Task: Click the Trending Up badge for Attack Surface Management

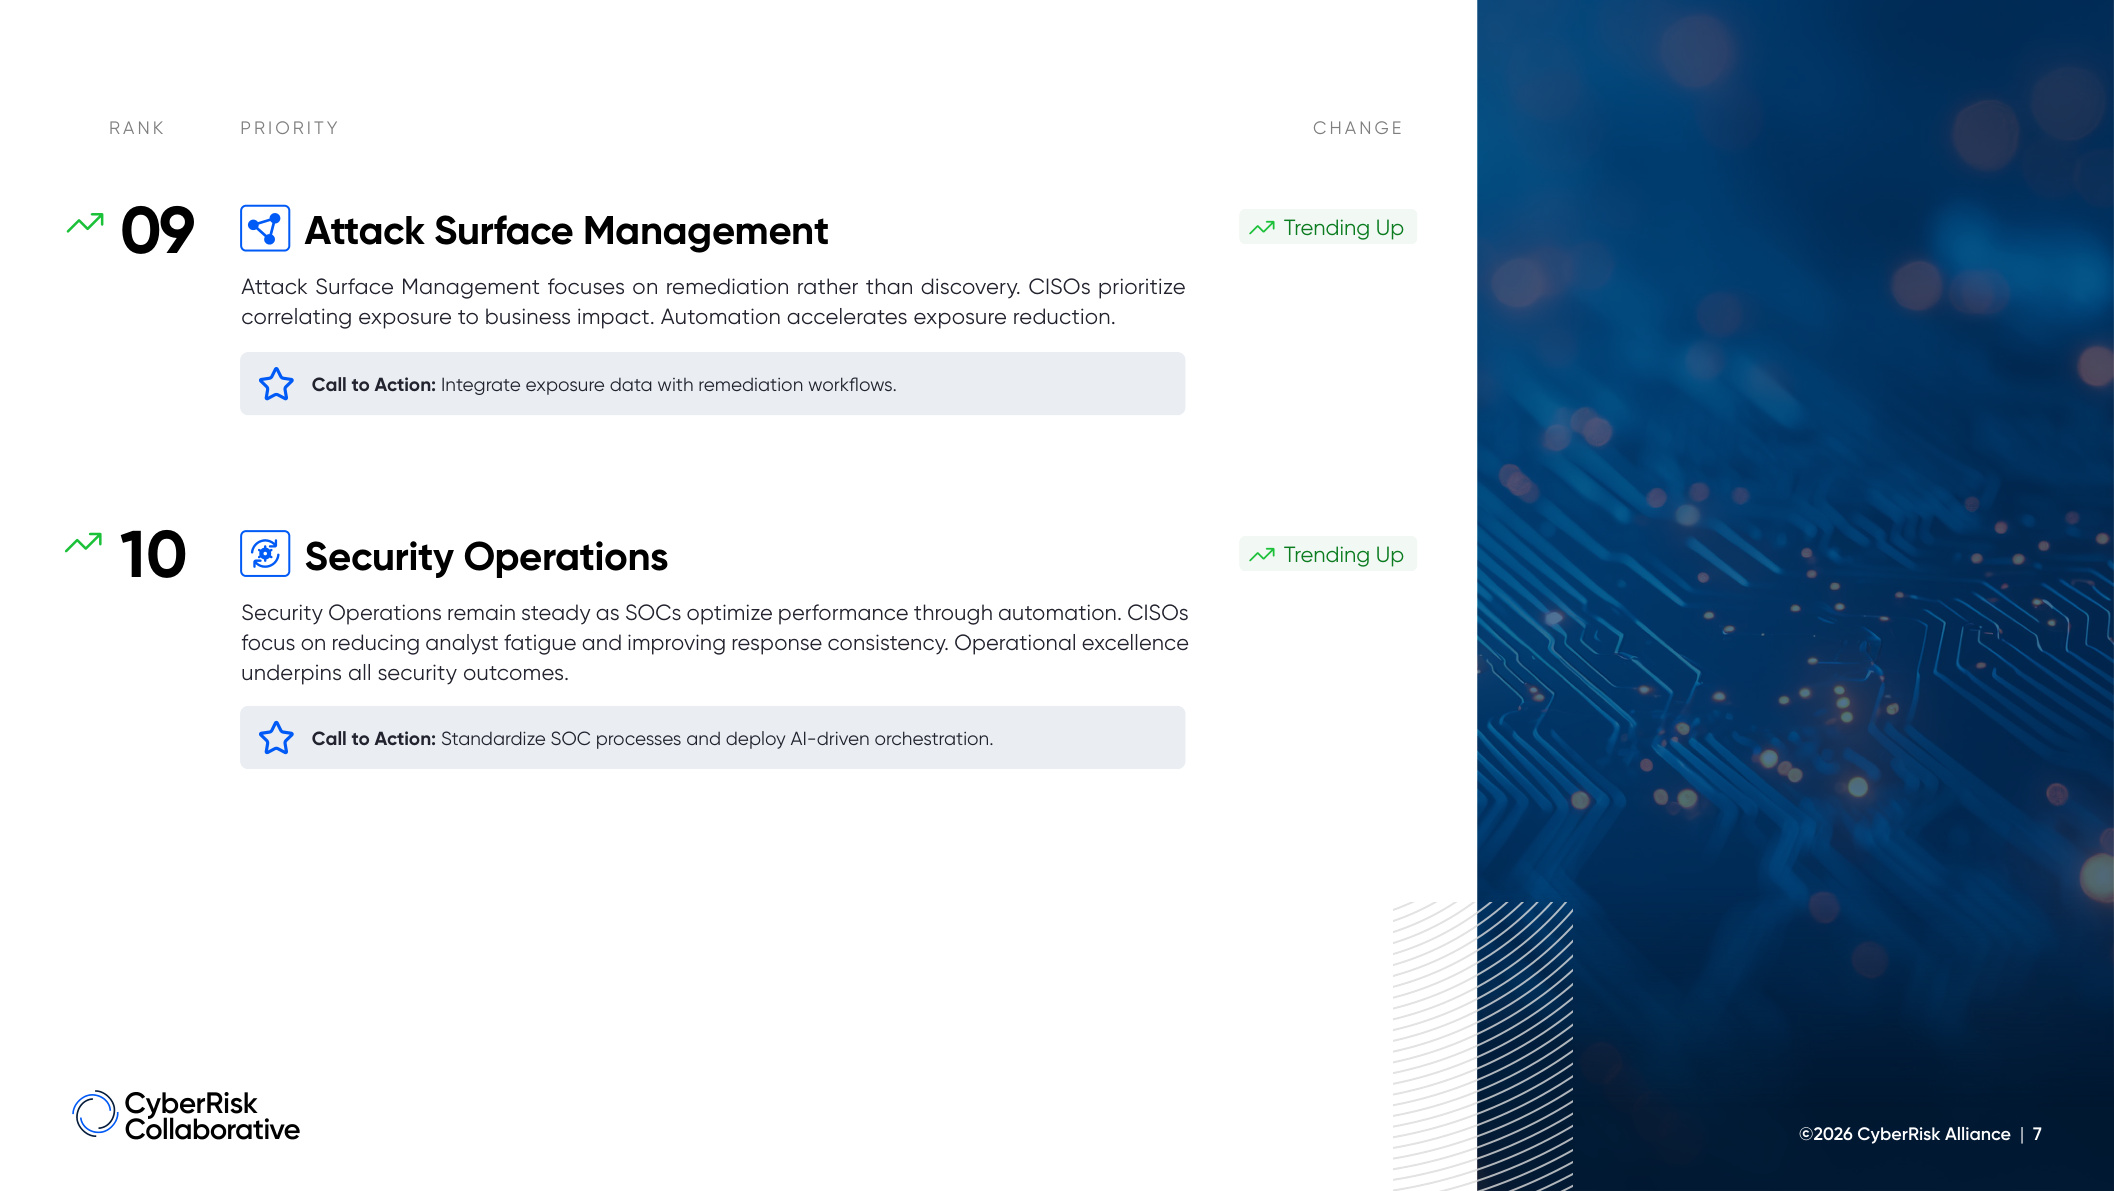Action: click(x=1327, y=227)
